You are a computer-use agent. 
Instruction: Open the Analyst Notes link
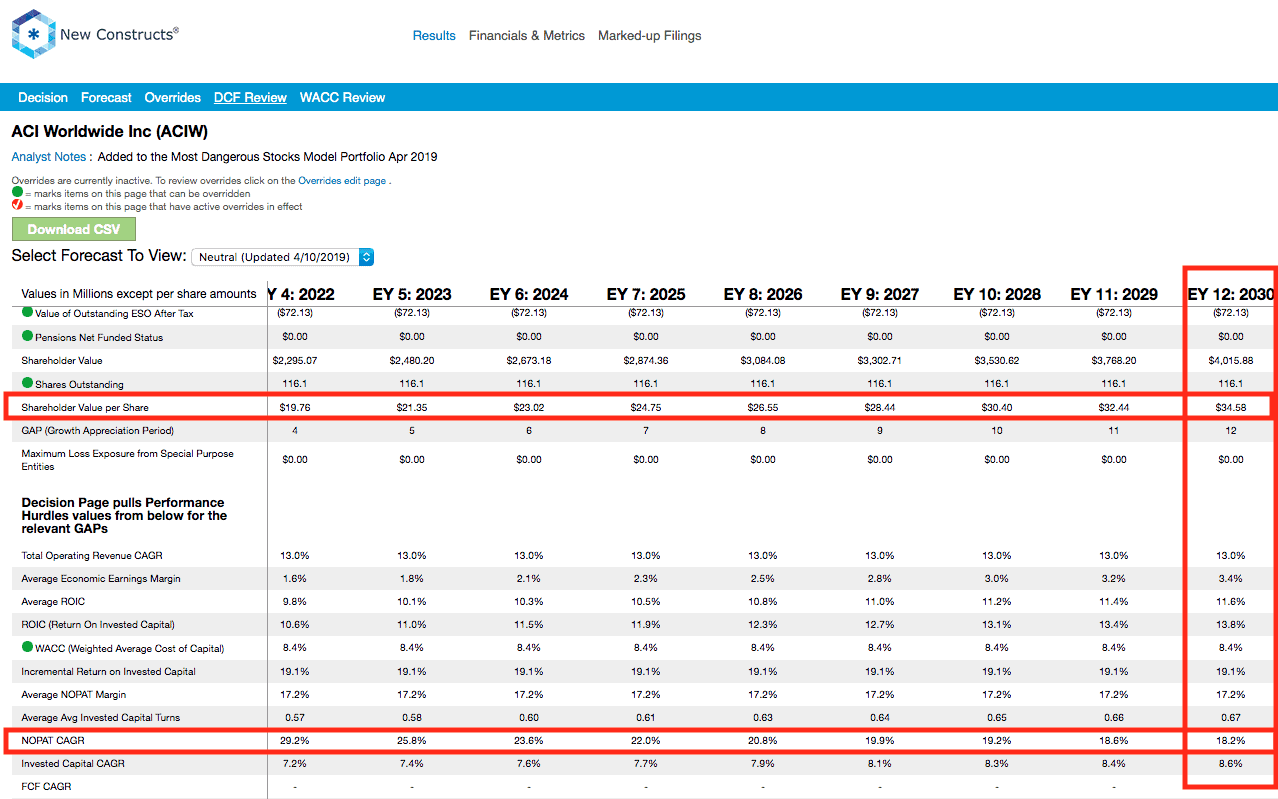(x=49, y=157)
